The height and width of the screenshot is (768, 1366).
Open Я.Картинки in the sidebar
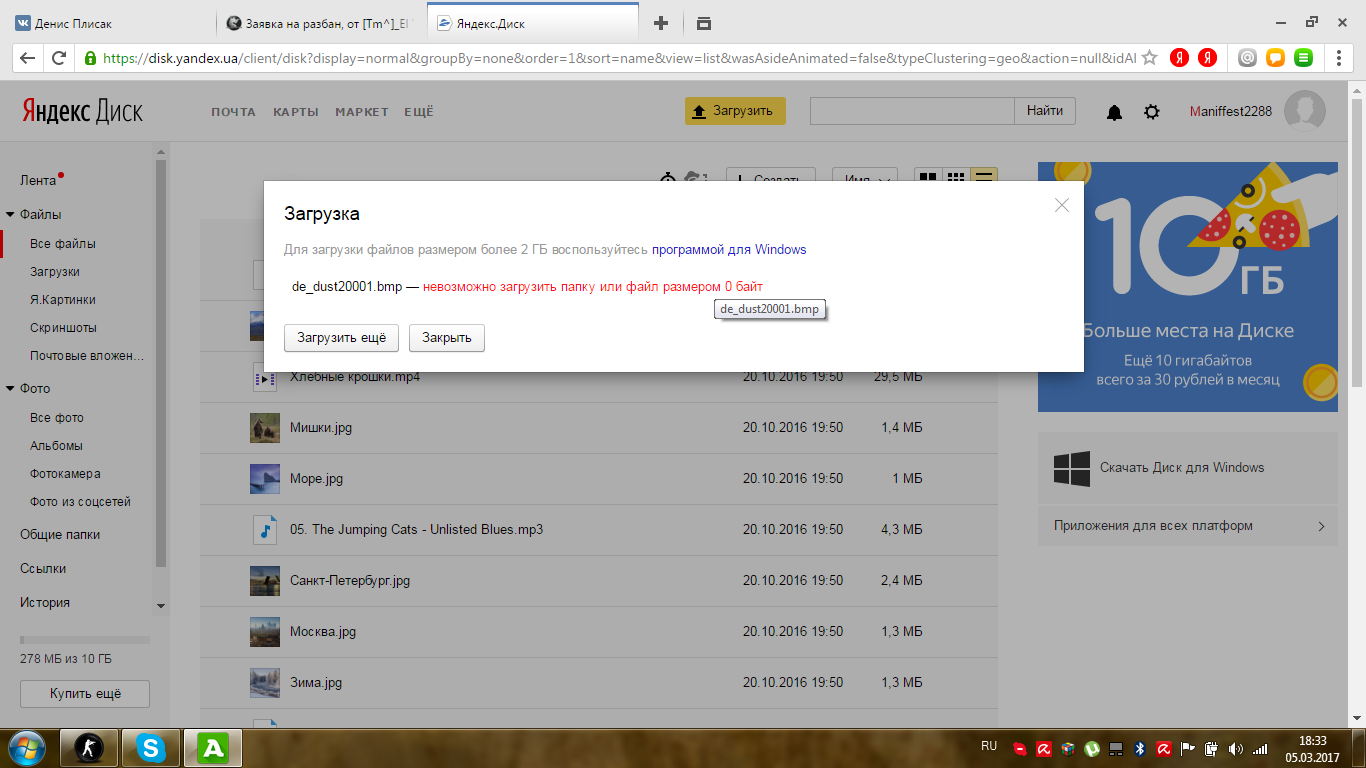pyautogui.click(x=63, y=300)
